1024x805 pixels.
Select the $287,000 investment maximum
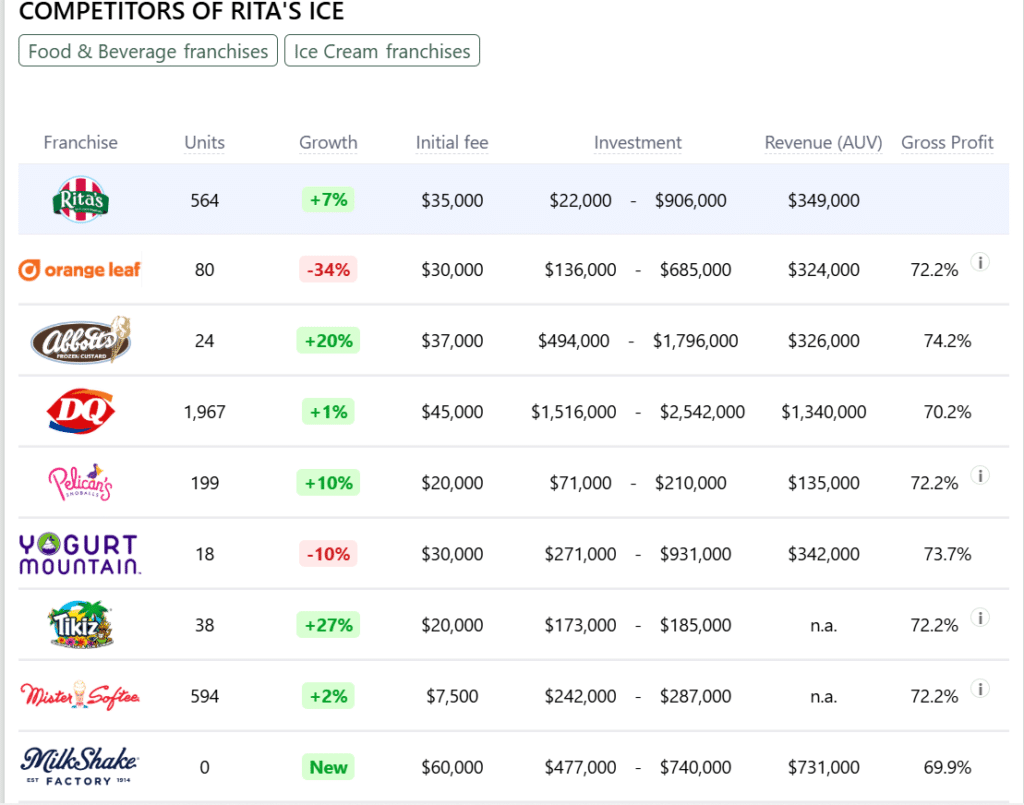[696, 696]
